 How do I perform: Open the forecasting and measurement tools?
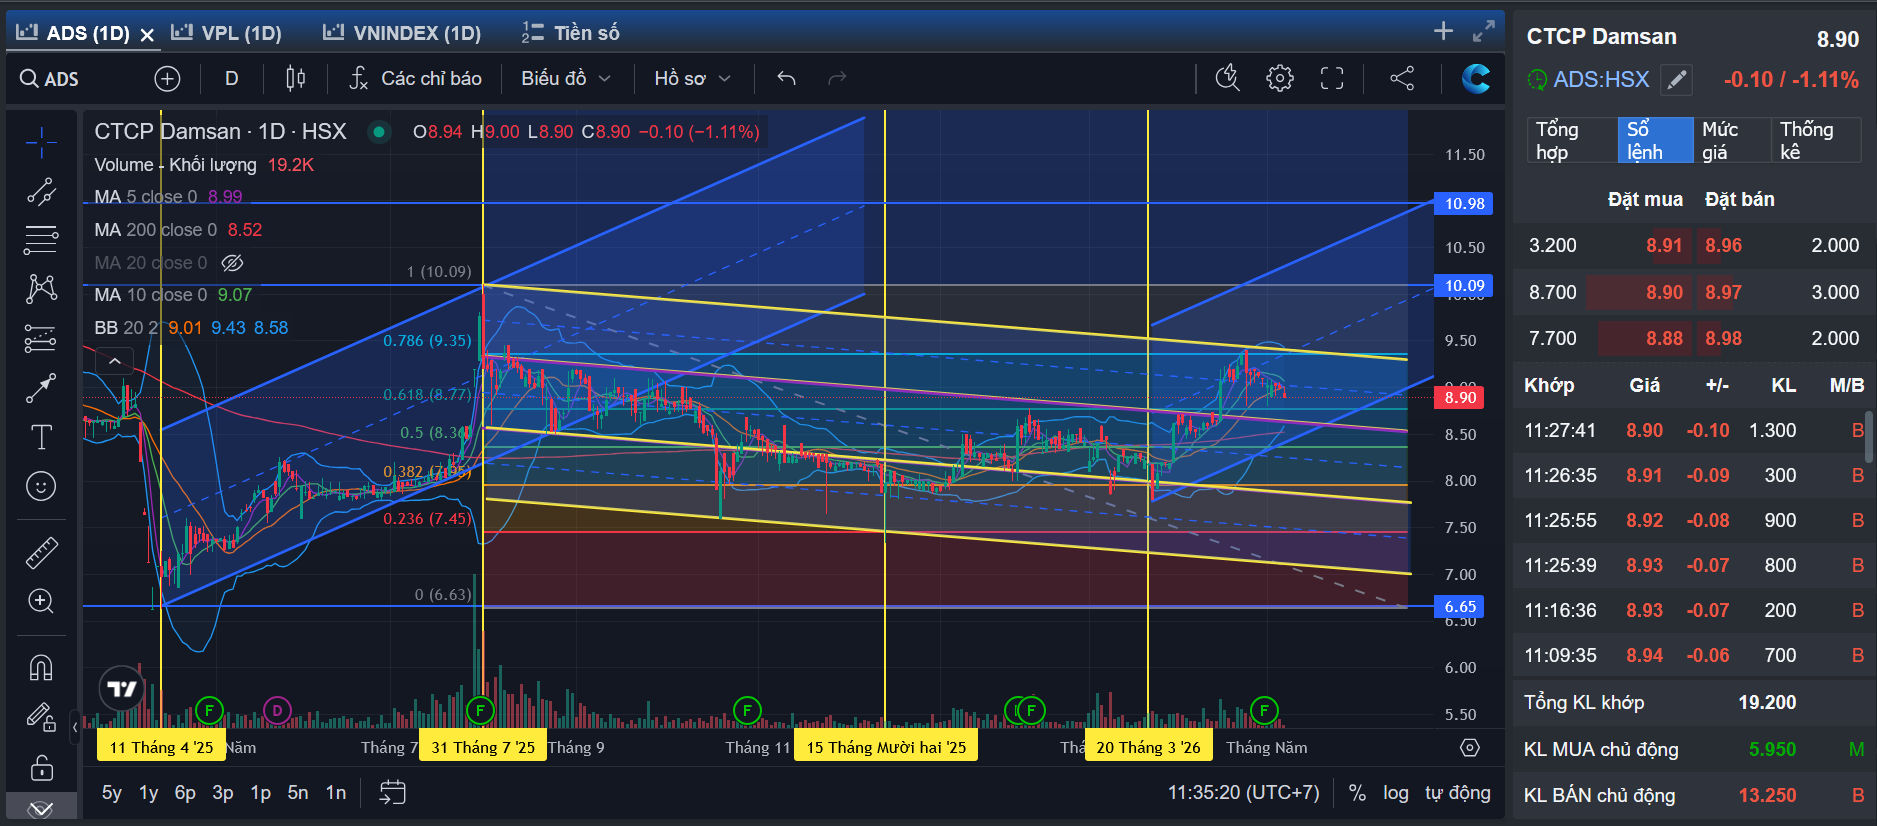point(41,338)
